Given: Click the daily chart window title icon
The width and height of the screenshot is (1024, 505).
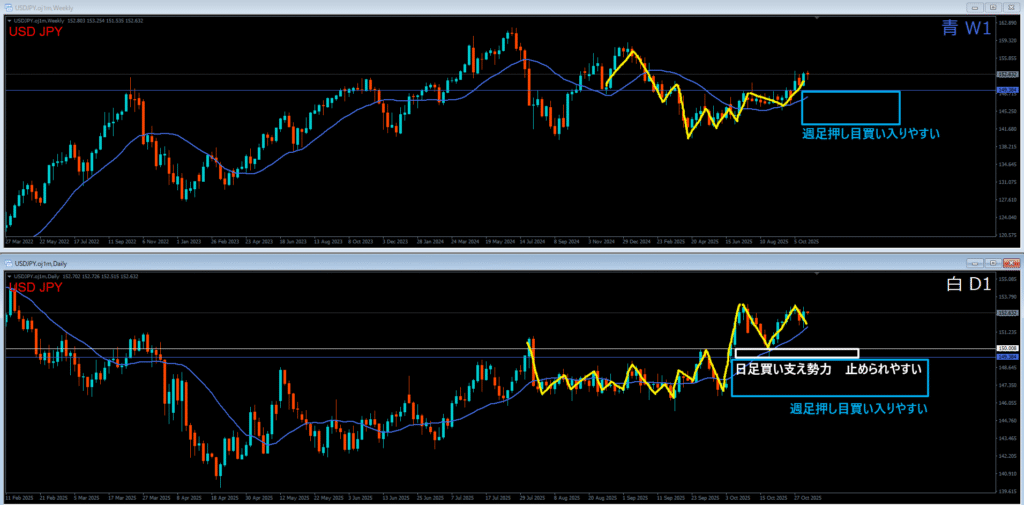Looking at the screenshot, I should [8, 262].
